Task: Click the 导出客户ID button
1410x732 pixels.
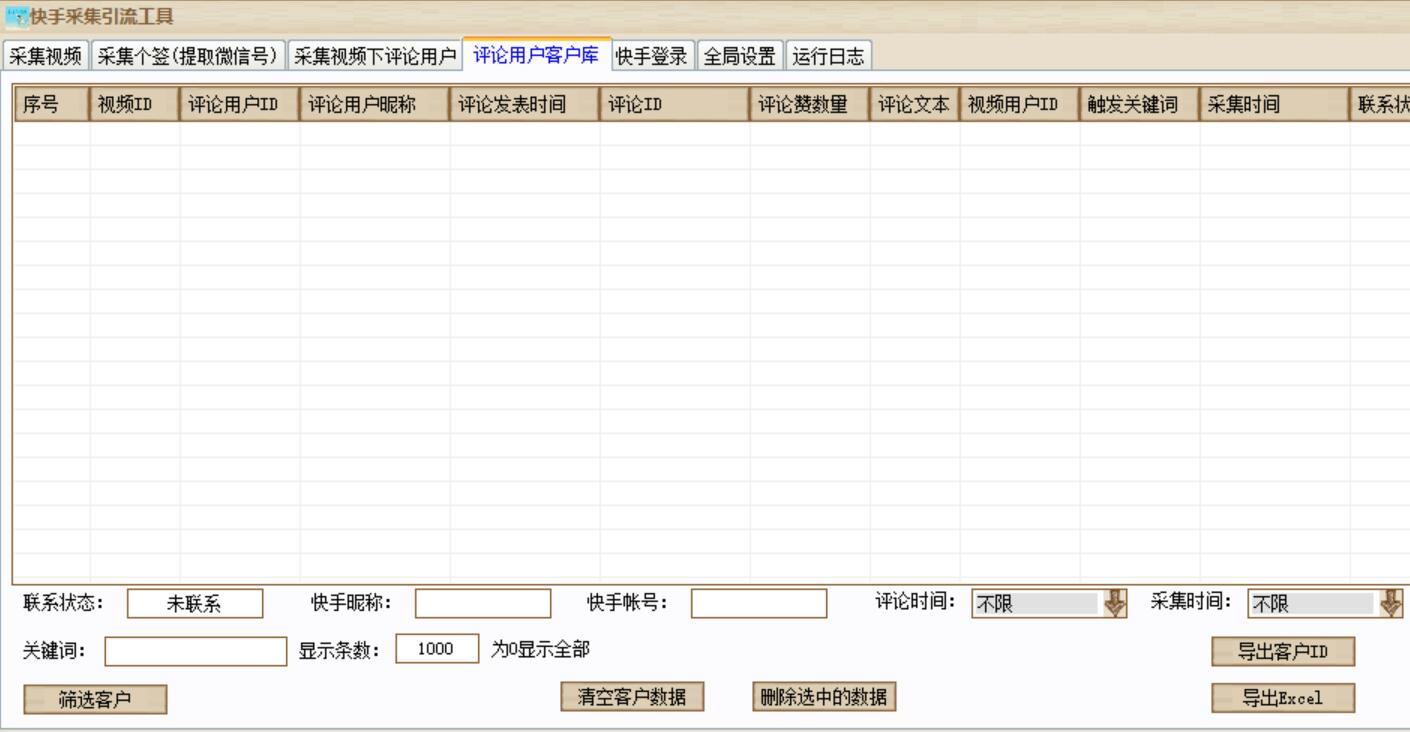Action: 1284,649
